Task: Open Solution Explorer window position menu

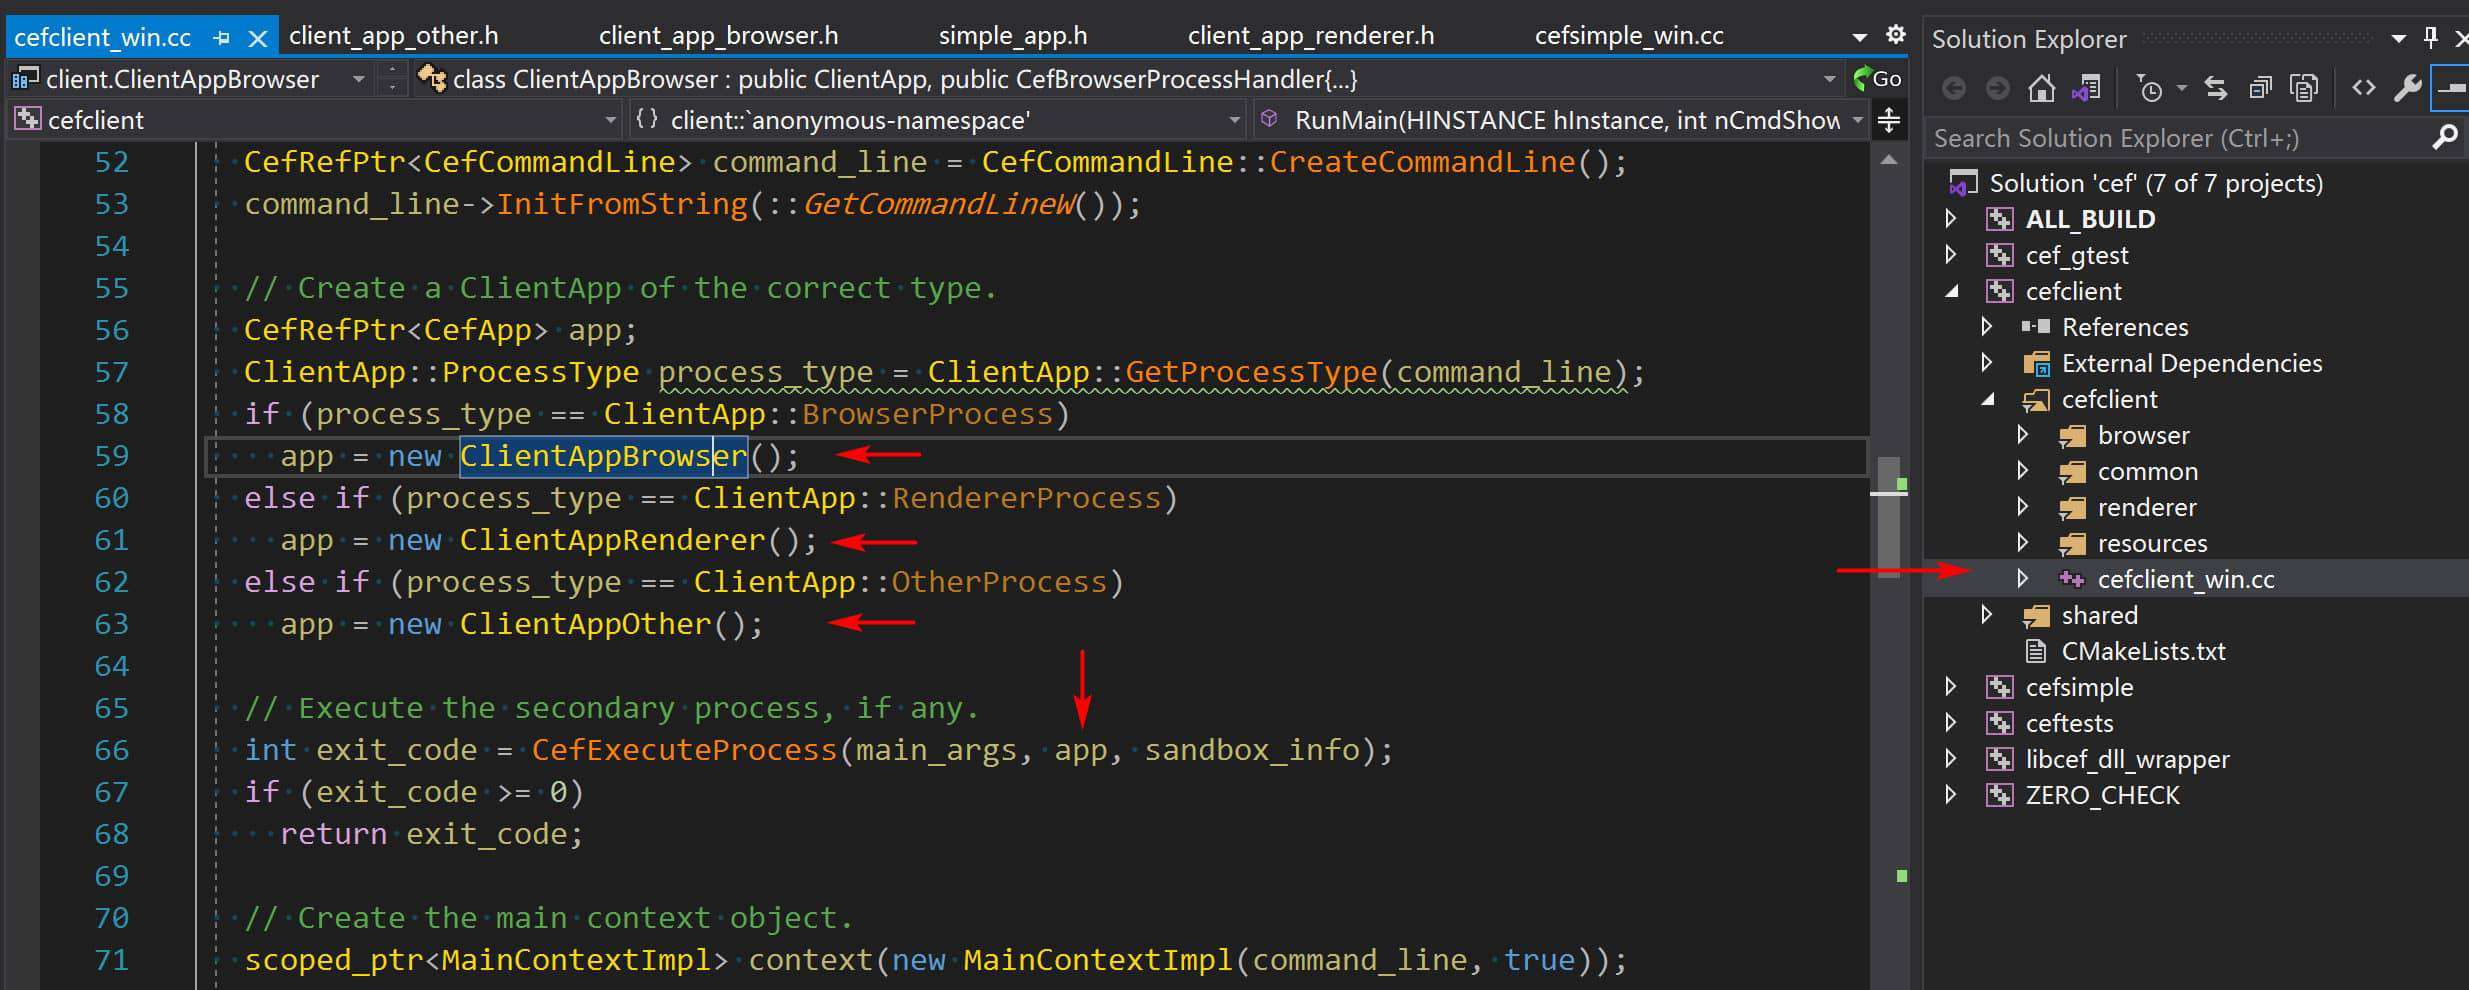Action: pyautogui.click(x=2399, y=39)
